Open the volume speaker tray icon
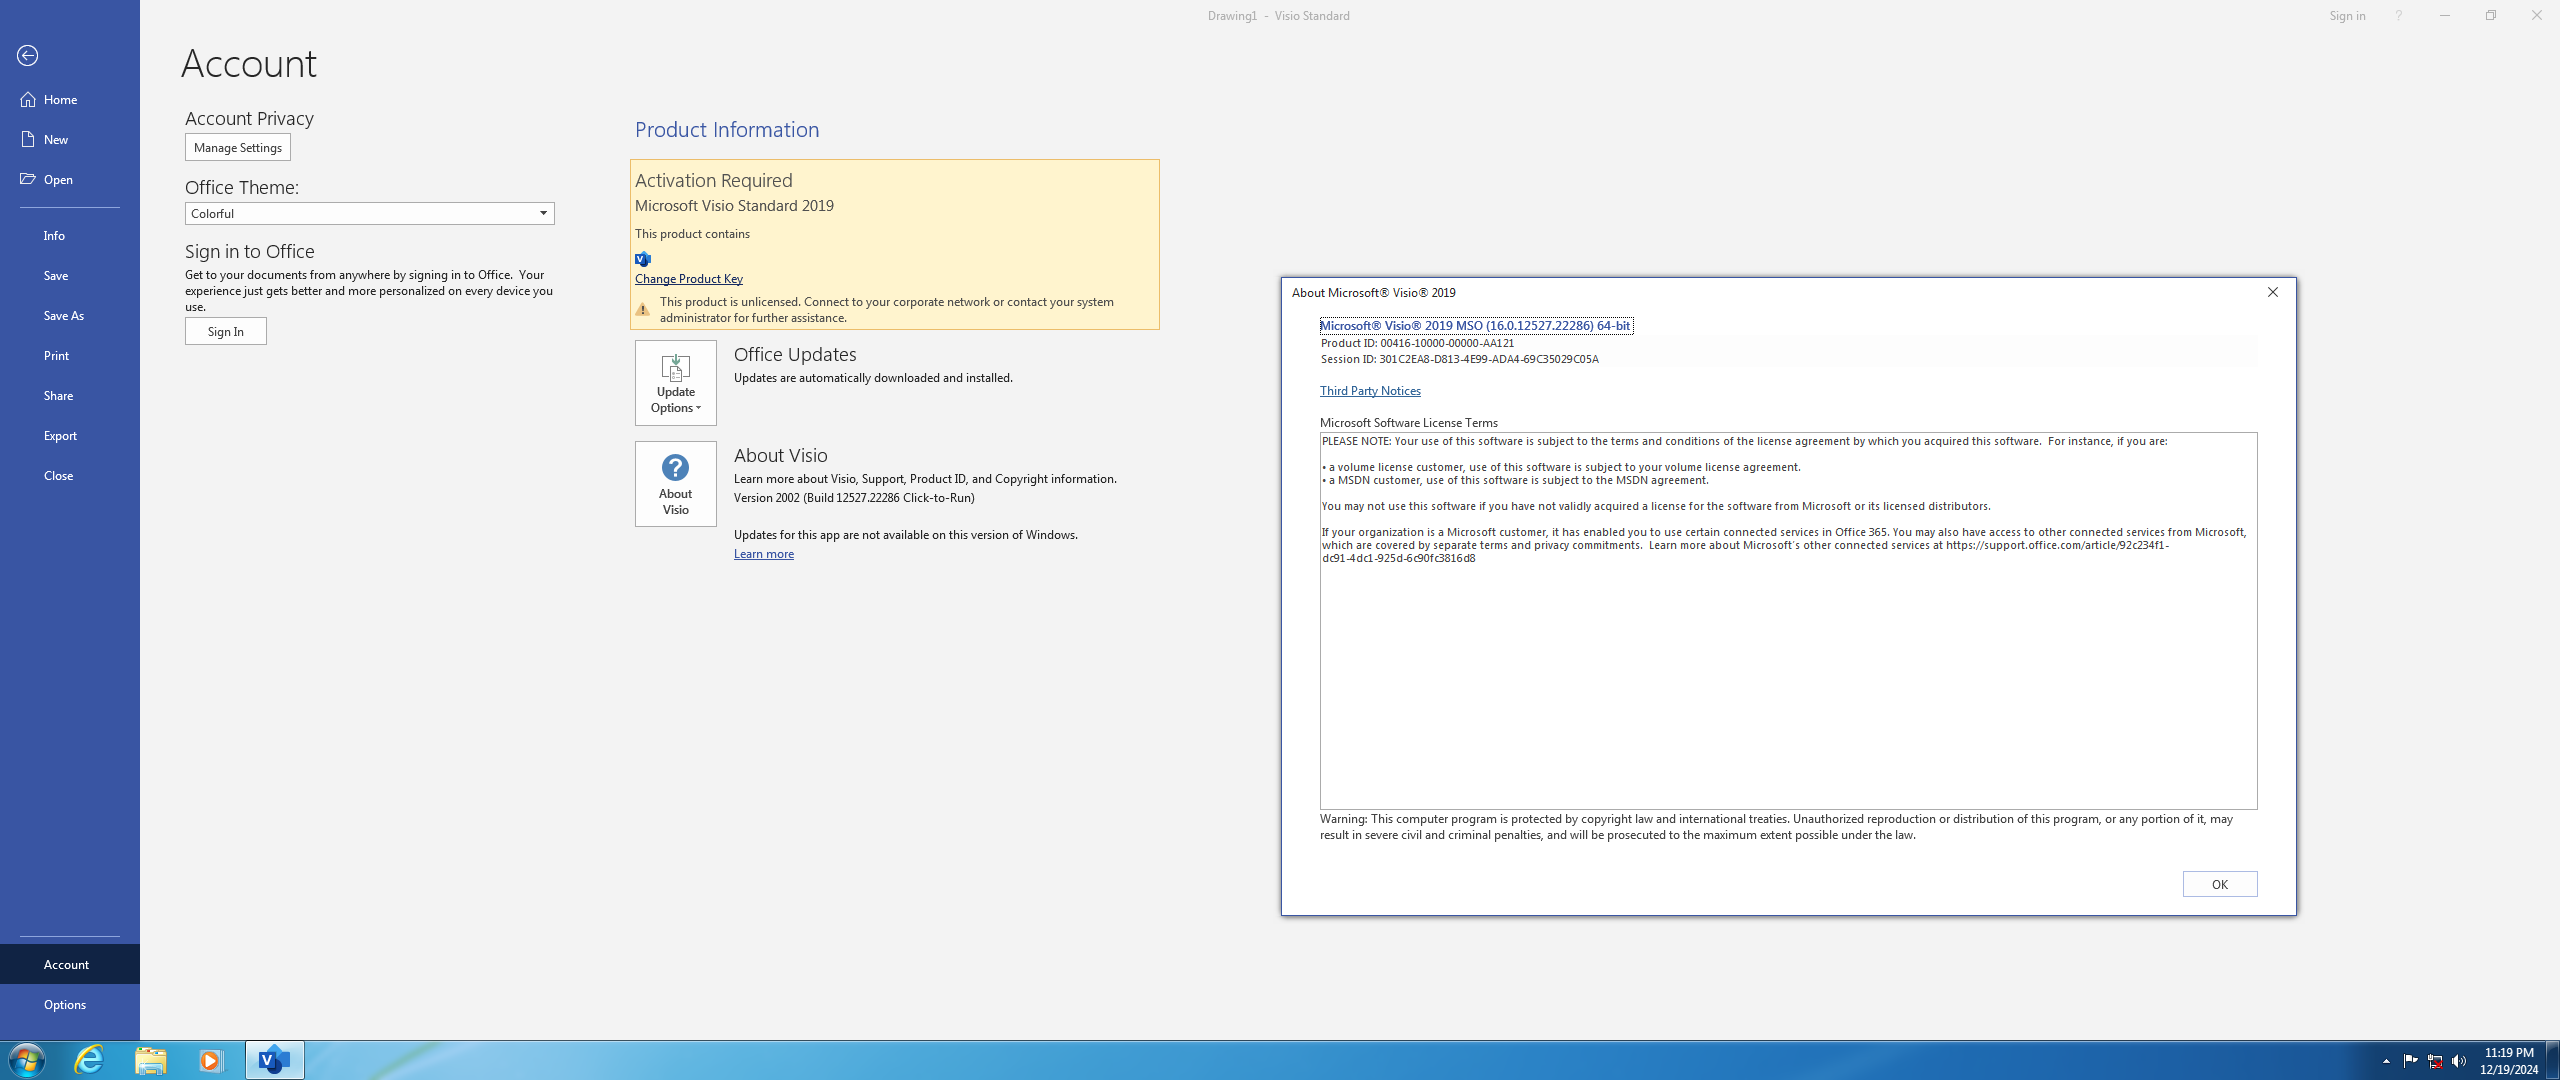 coord(2459,1061)
